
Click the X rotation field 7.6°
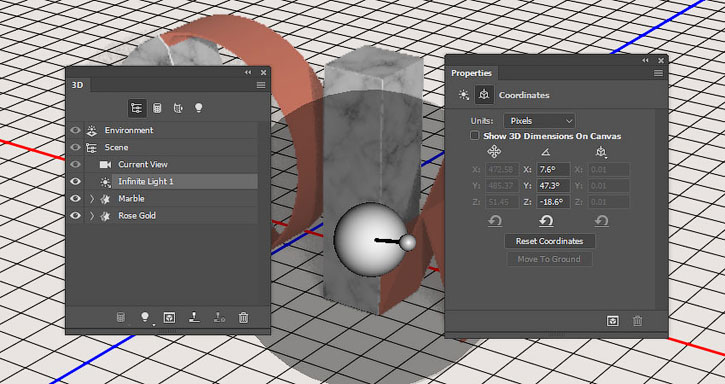click(x=553, y=170)
